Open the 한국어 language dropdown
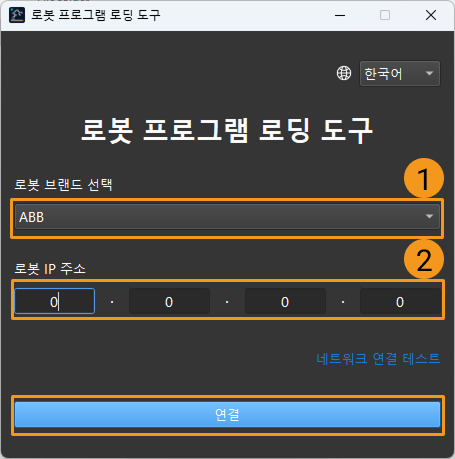Viewport: 455px width, 459px height. coord(400,73)
